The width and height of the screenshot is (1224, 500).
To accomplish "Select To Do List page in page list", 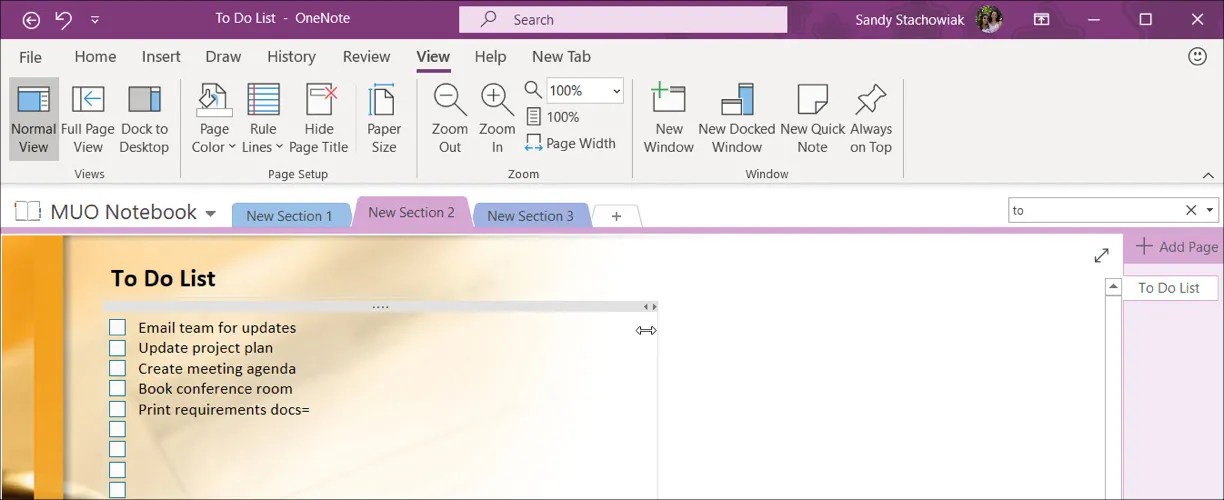I will click(1170, 287).
